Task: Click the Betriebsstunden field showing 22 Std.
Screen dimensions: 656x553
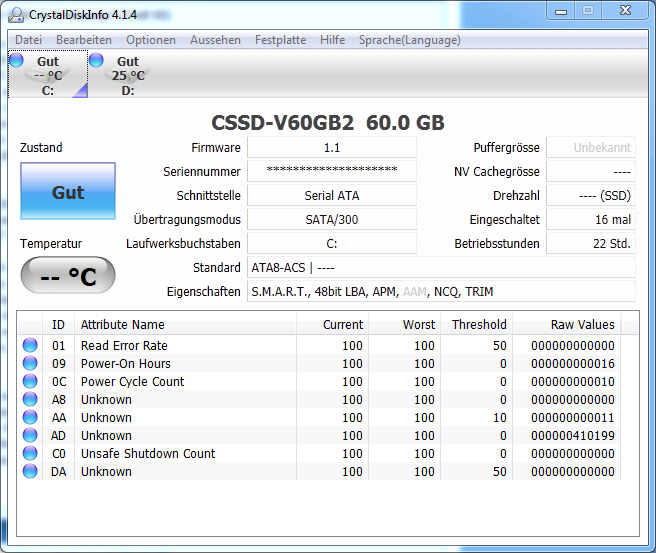Action: 591,243
